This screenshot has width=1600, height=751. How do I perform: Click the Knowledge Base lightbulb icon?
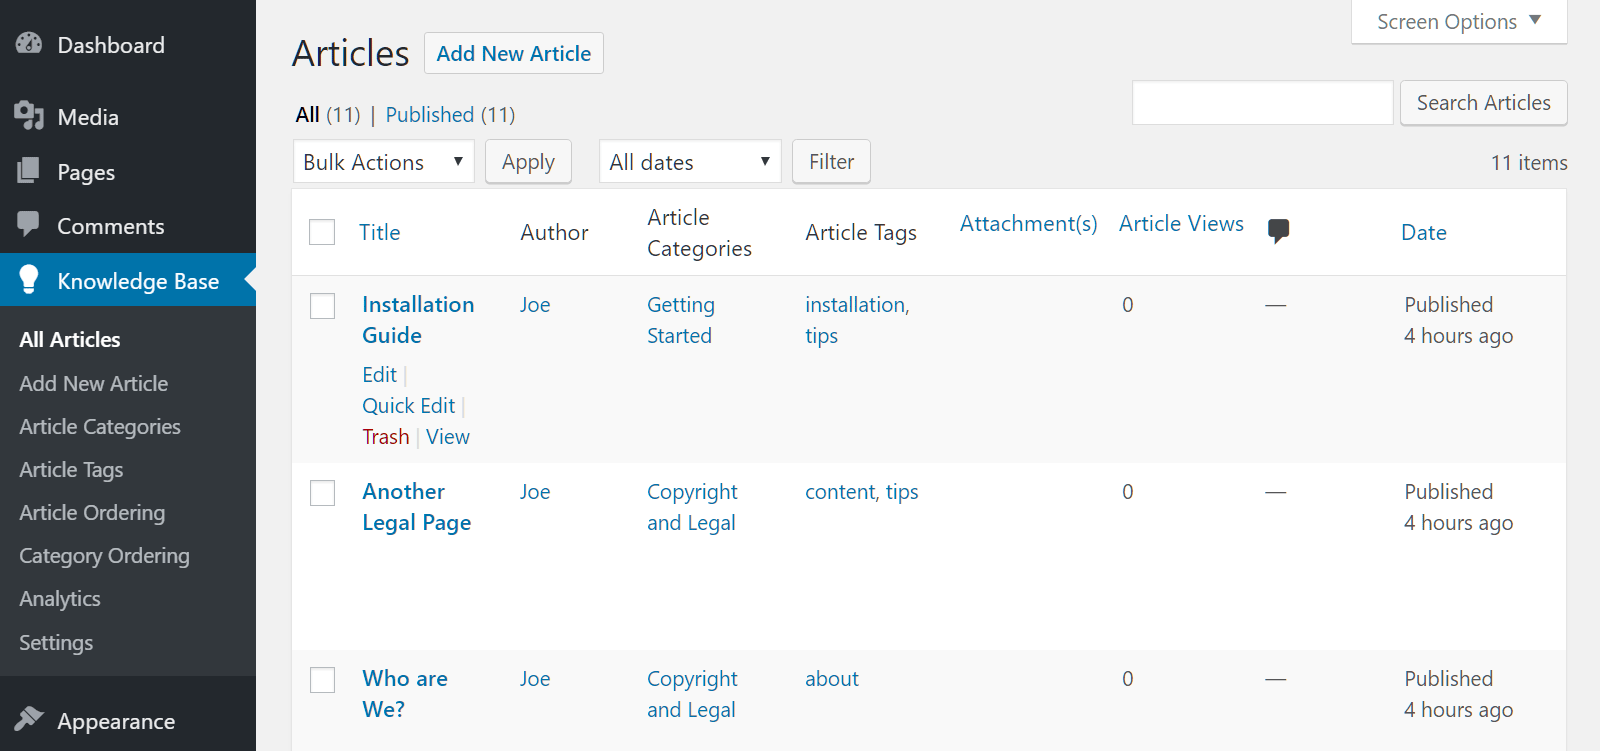click(x=29, y=280)
